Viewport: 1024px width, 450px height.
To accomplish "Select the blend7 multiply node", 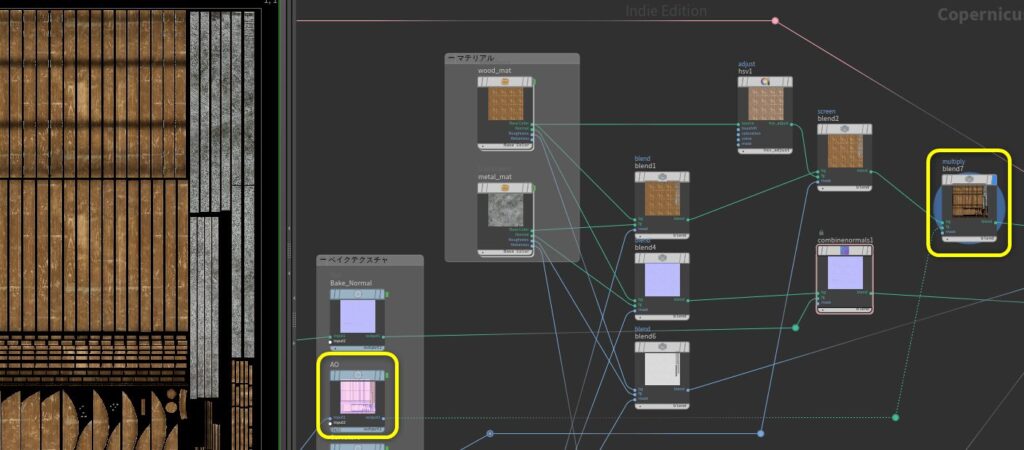I will pos(968,205).
